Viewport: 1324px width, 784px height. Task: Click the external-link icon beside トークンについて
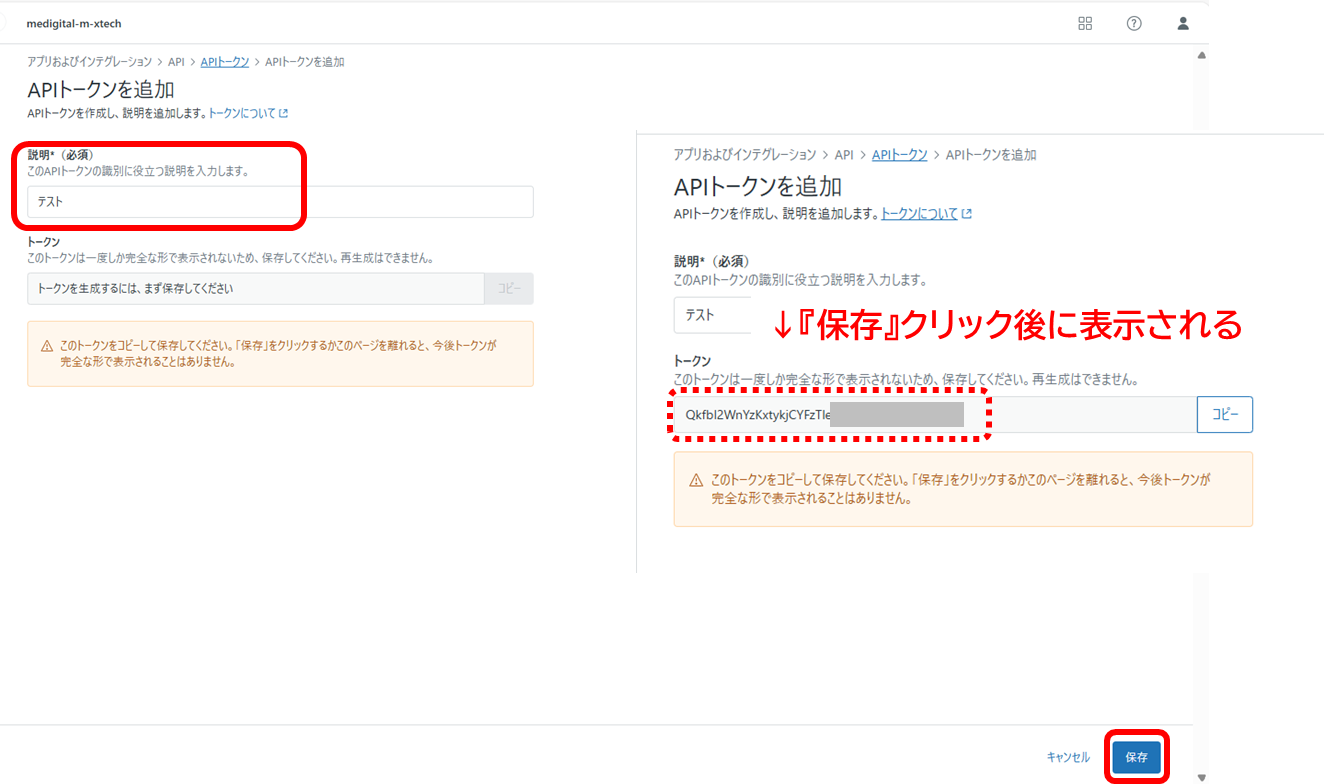pyautogui.click(x=283, y=114)
